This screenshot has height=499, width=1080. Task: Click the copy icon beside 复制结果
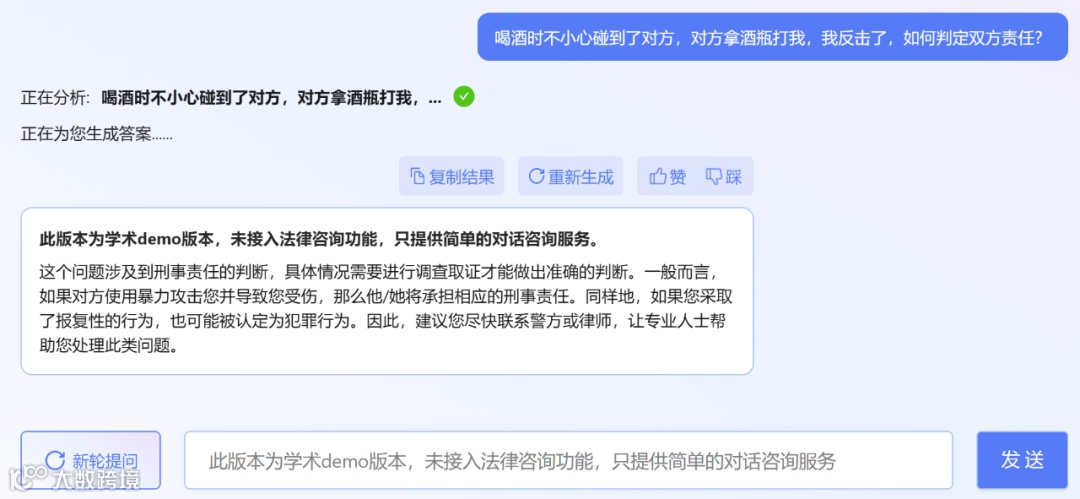[417, 177]
